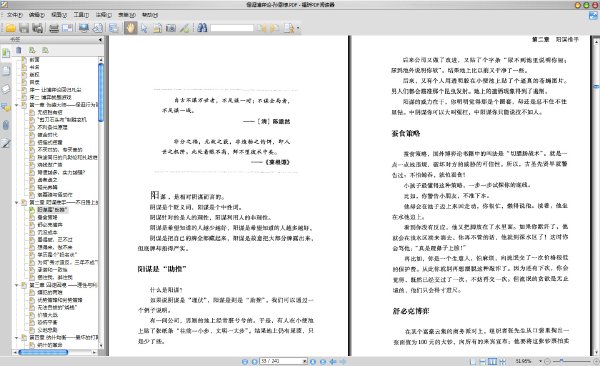This screenshot has height=366, width=600.
Task: Go to last page in bottom bar
Action: 323,361
